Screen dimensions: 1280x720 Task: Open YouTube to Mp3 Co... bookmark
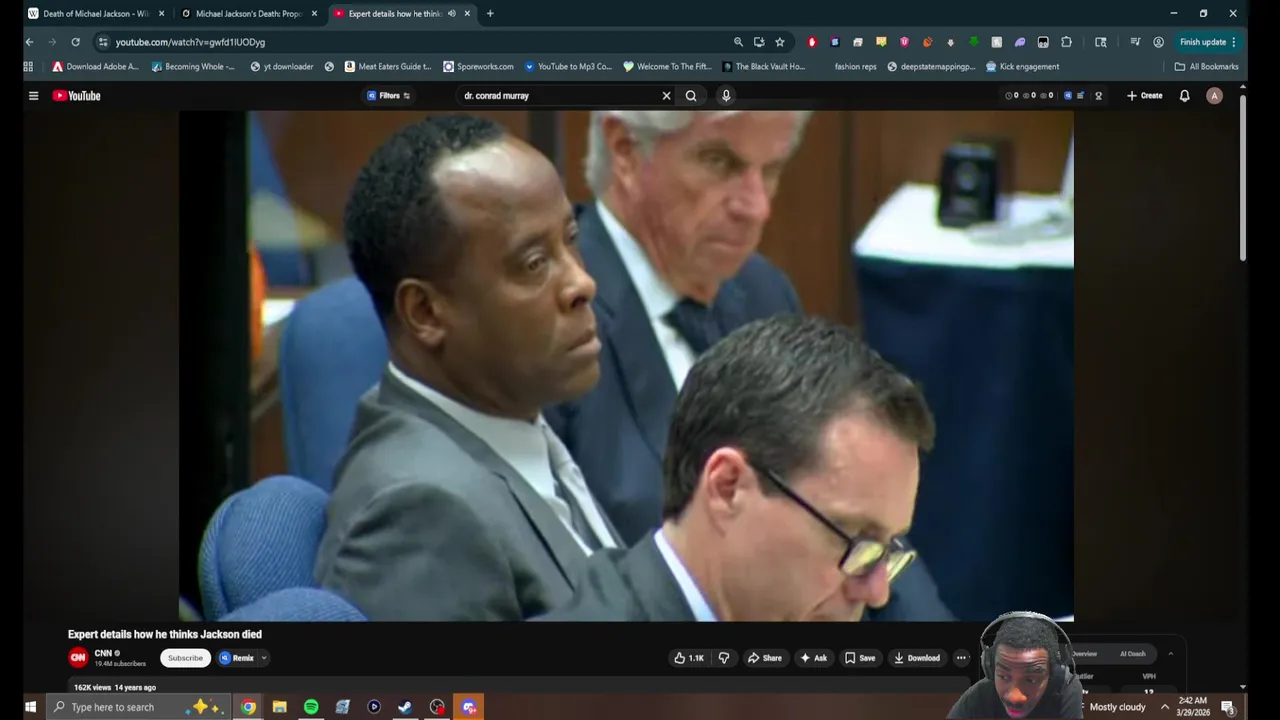coord(568,67)
